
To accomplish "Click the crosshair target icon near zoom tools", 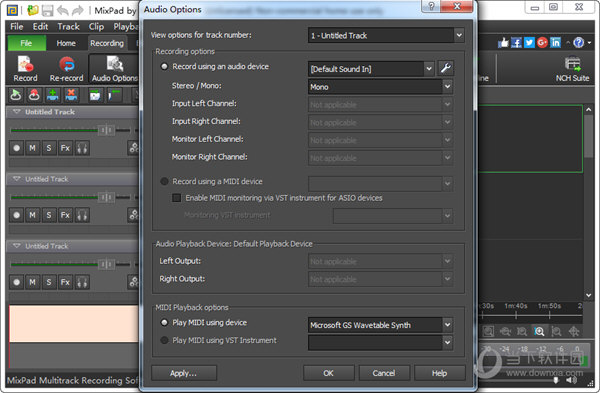I will pyautogui.click(x=574, y=331).
